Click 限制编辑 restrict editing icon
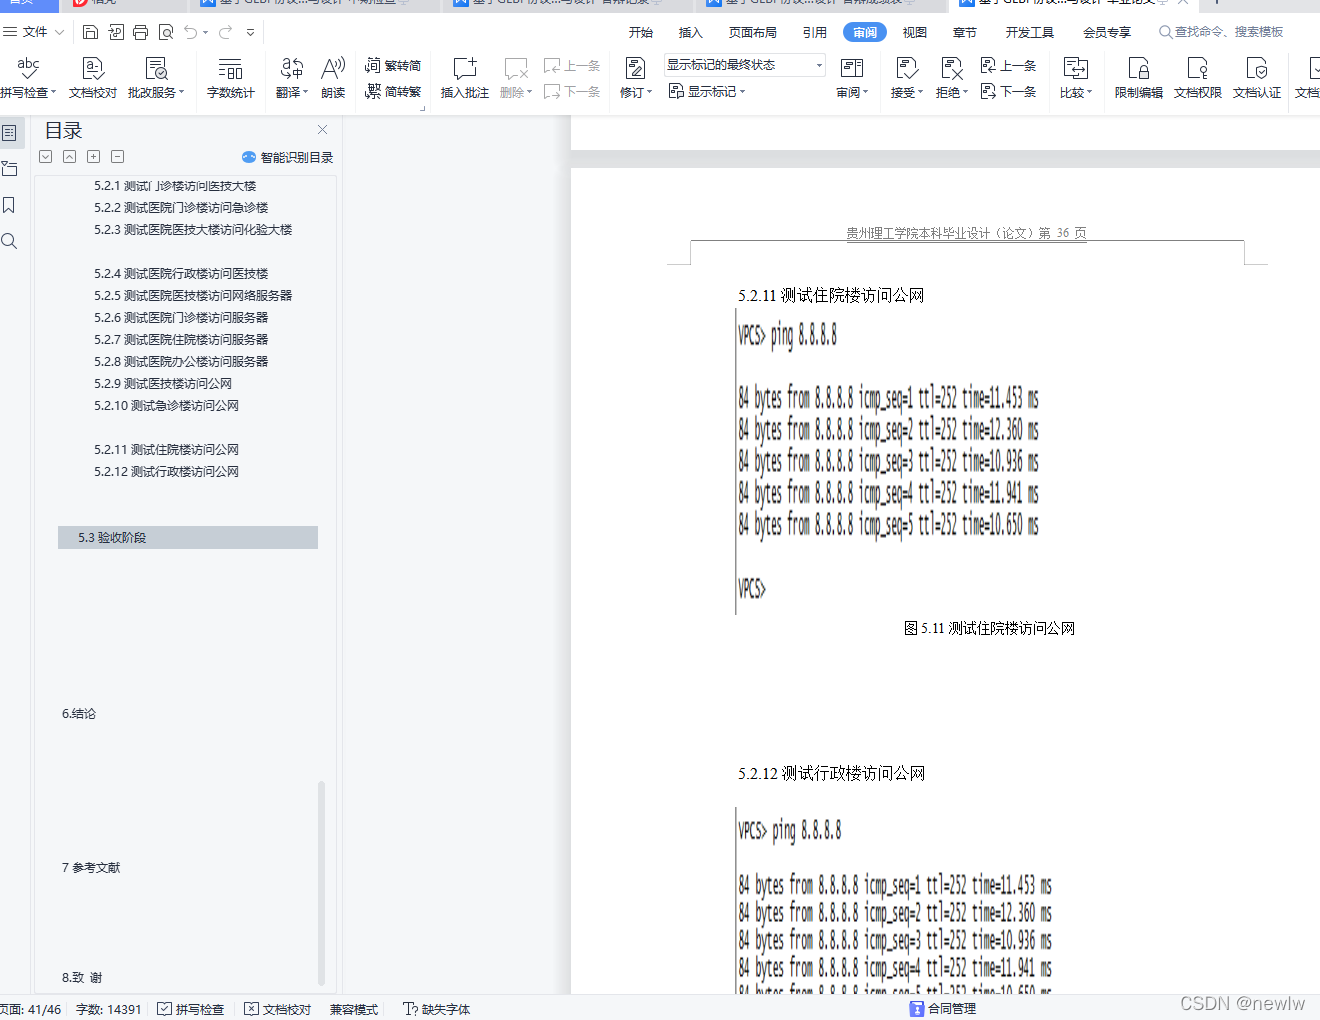This screenshot has height=1020, width=1320. (x=1139, y=78)
